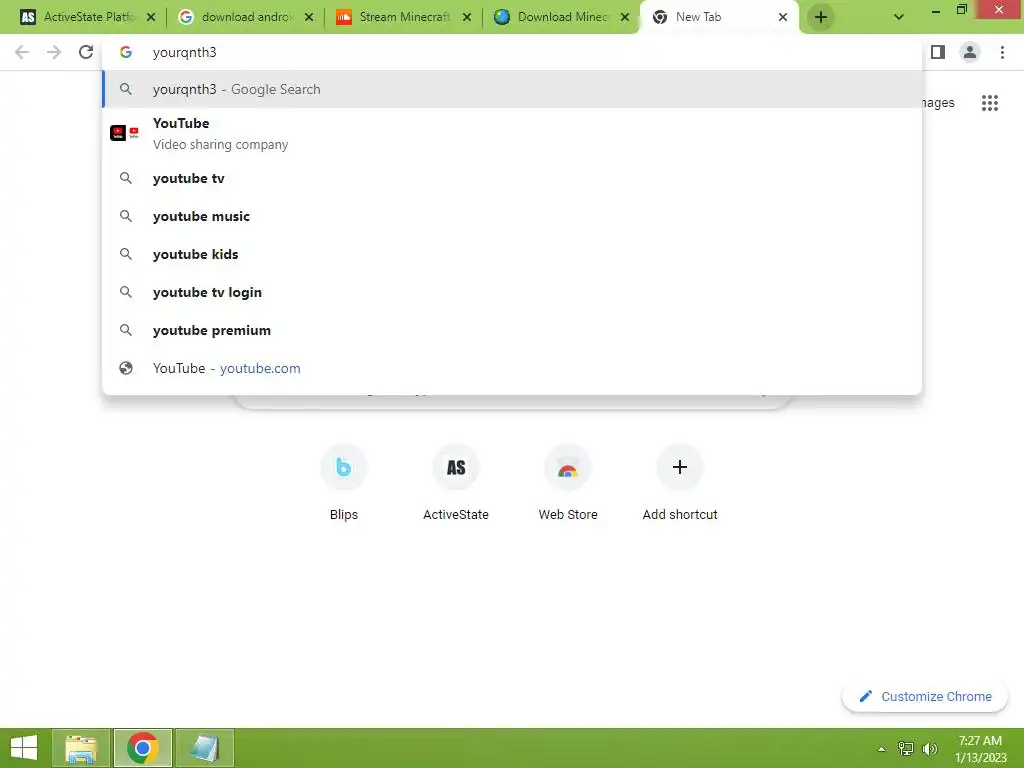Open the Web Store shortcut

(x=568, y=483)
